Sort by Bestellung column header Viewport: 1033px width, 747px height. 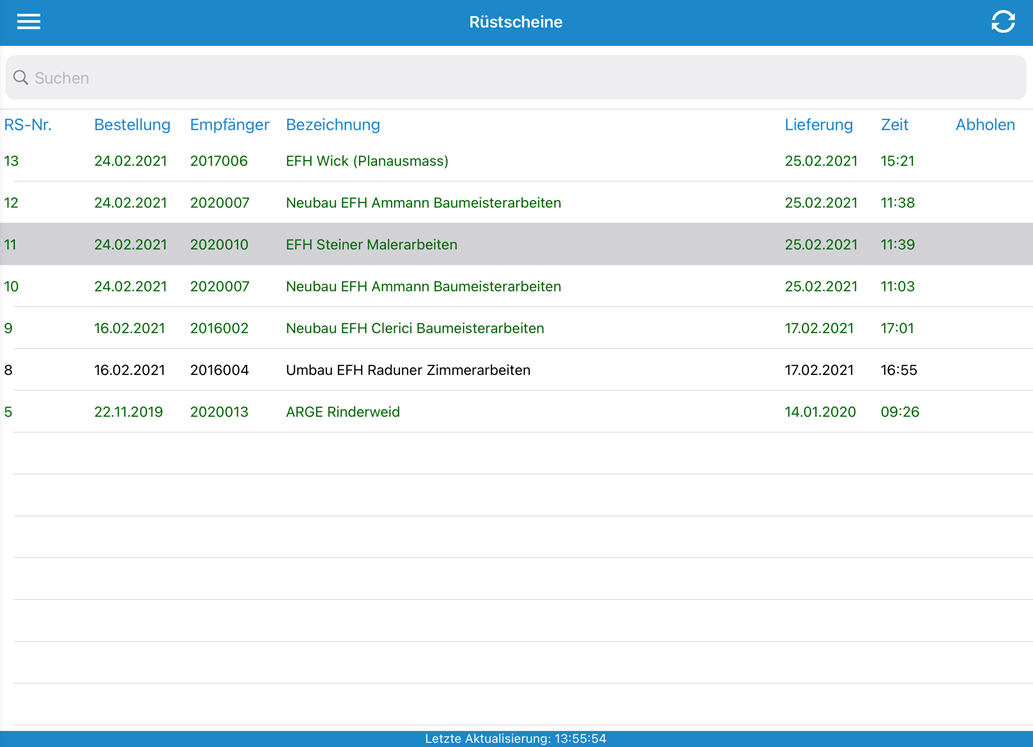pyautogui.click(x=132, y=124)
